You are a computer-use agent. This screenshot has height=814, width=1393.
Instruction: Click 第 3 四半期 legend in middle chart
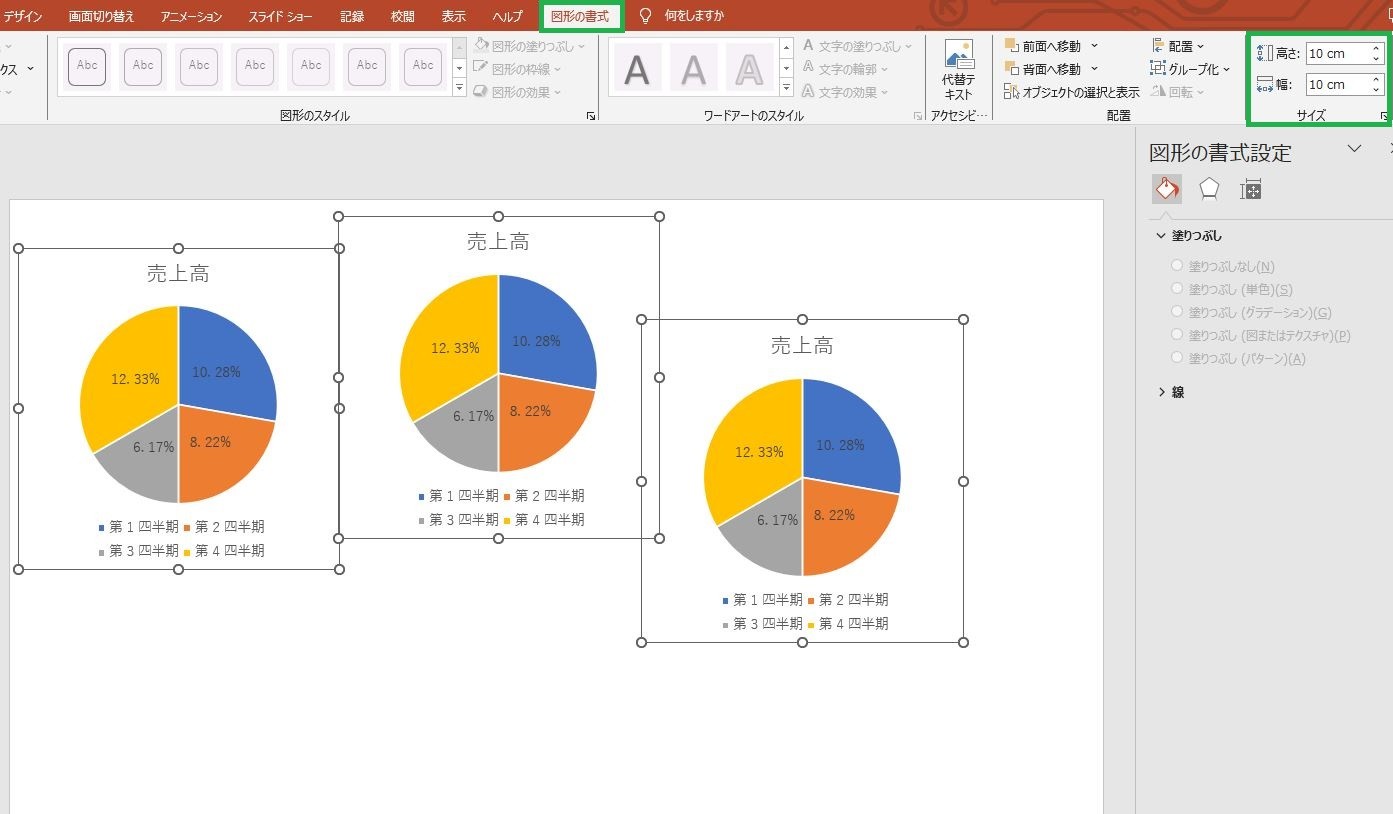click(458, 520)
